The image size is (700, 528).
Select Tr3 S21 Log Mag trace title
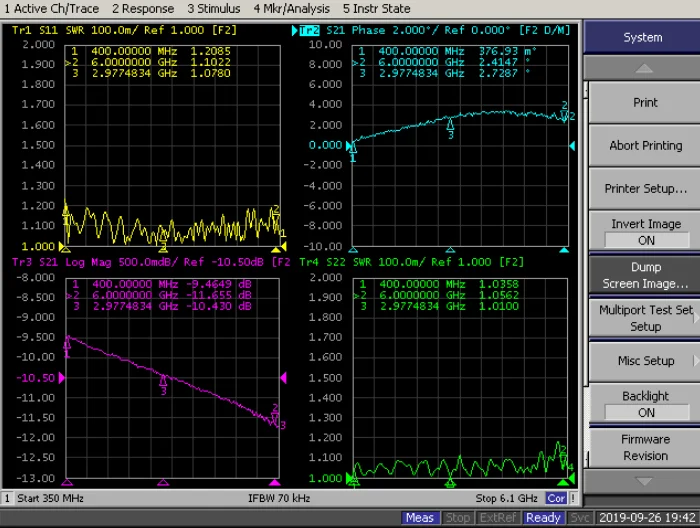pos(151,262)
